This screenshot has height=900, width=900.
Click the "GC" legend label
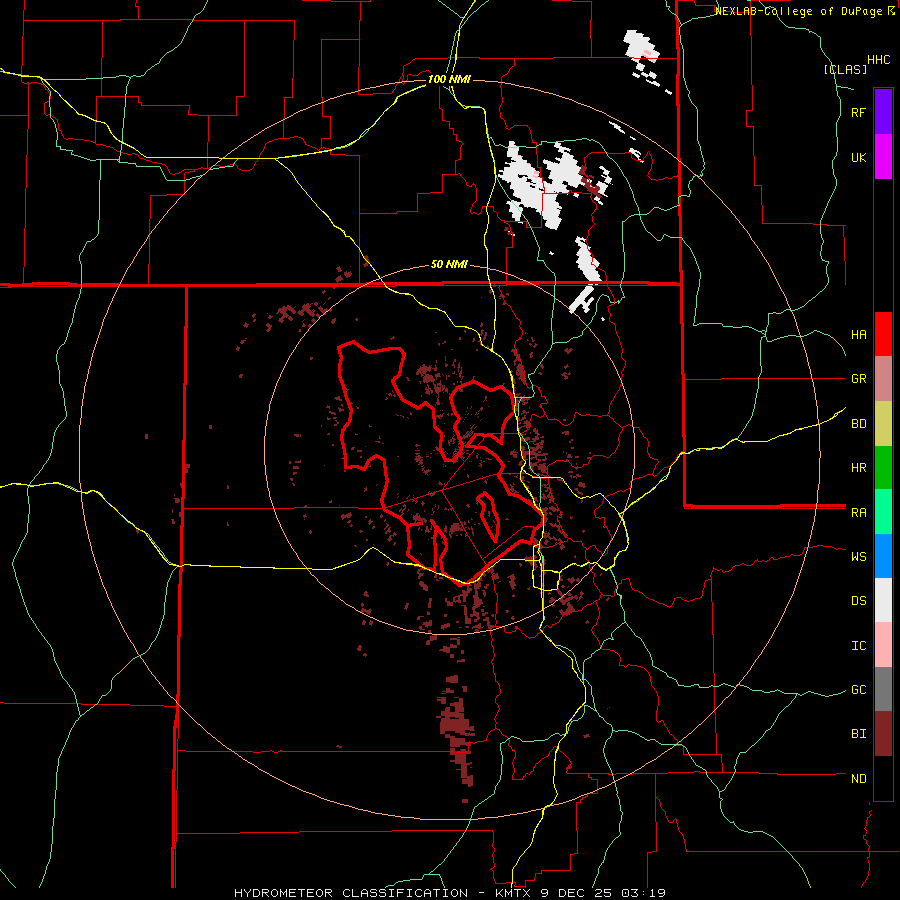click(x=858, y=690)
